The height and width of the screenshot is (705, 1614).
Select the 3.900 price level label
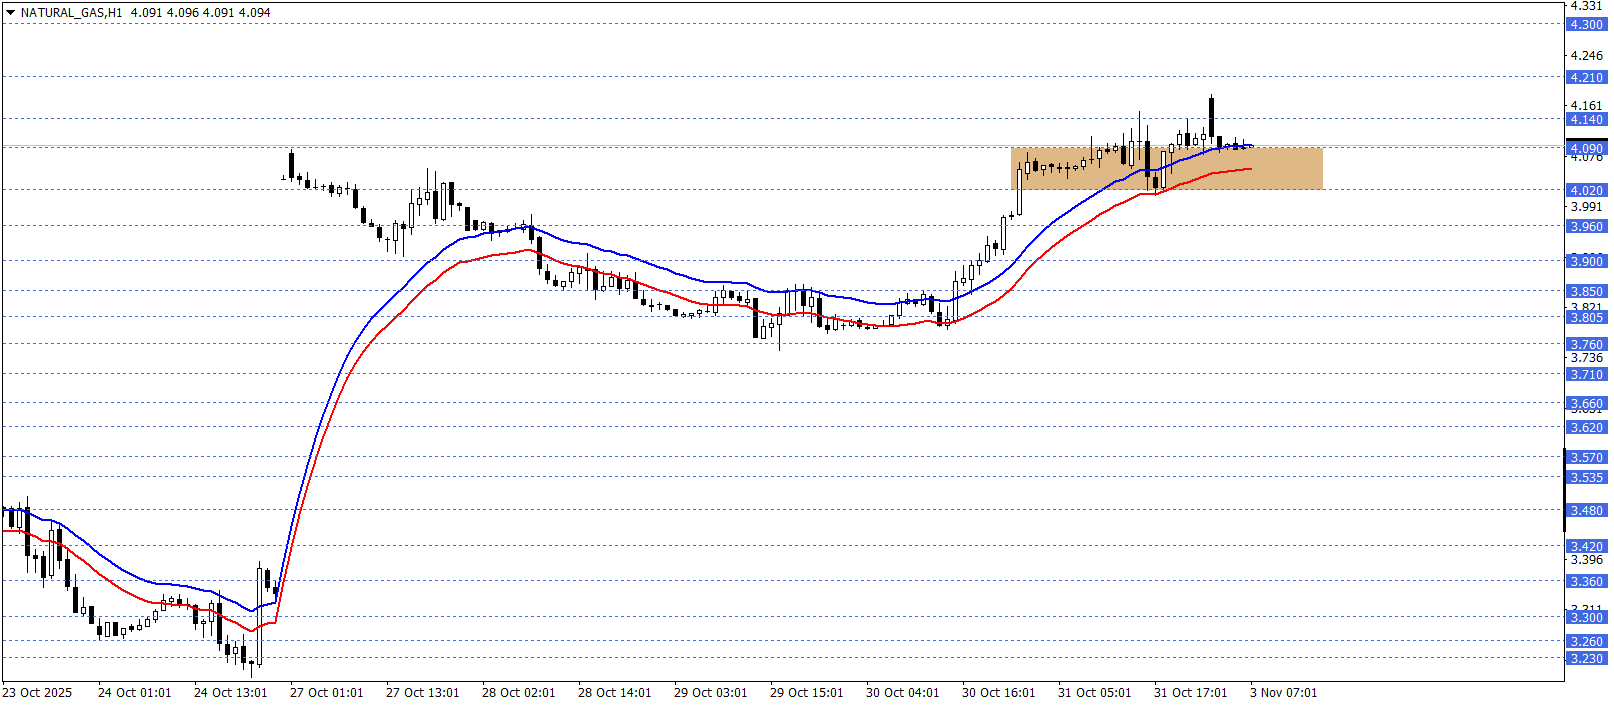[x=1586, y=262]
